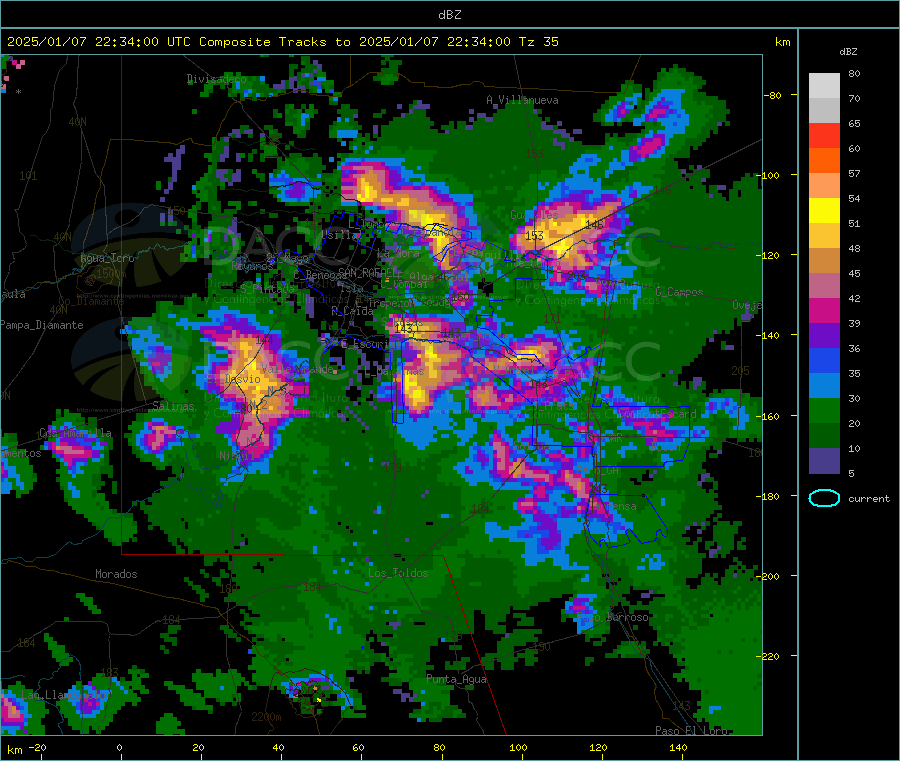Select the 'Cos_Amarilla' place label
900x761 pixels.
(x=75, y=433)
